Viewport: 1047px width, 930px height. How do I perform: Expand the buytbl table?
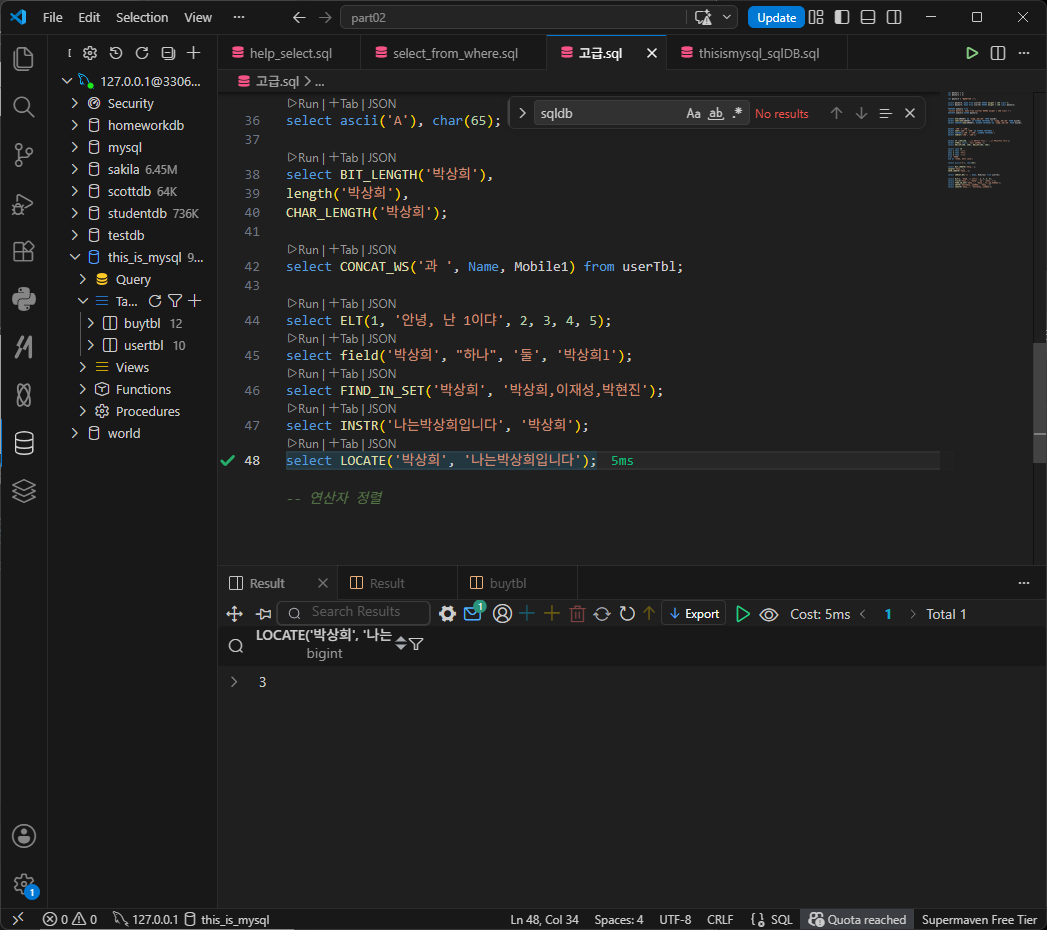pos(91,323)
